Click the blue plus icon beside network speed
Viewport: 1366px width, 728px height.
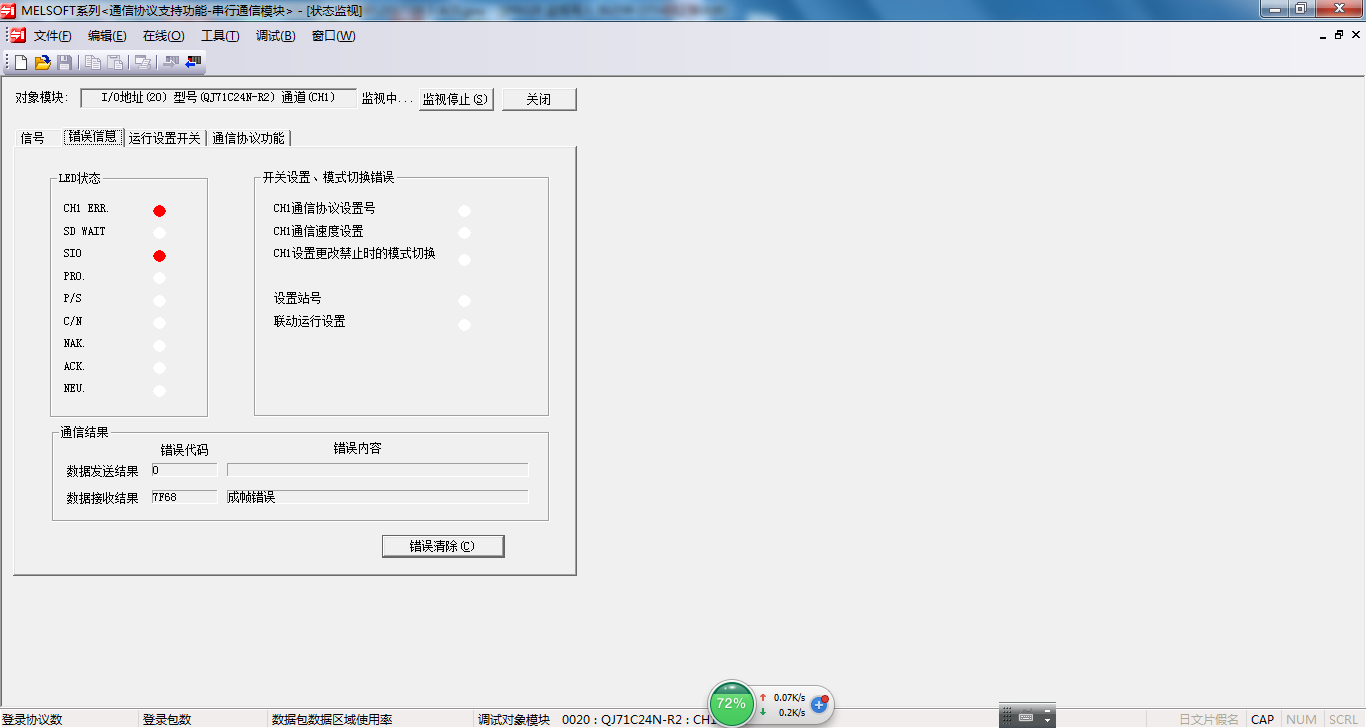[x=819, y=704]
